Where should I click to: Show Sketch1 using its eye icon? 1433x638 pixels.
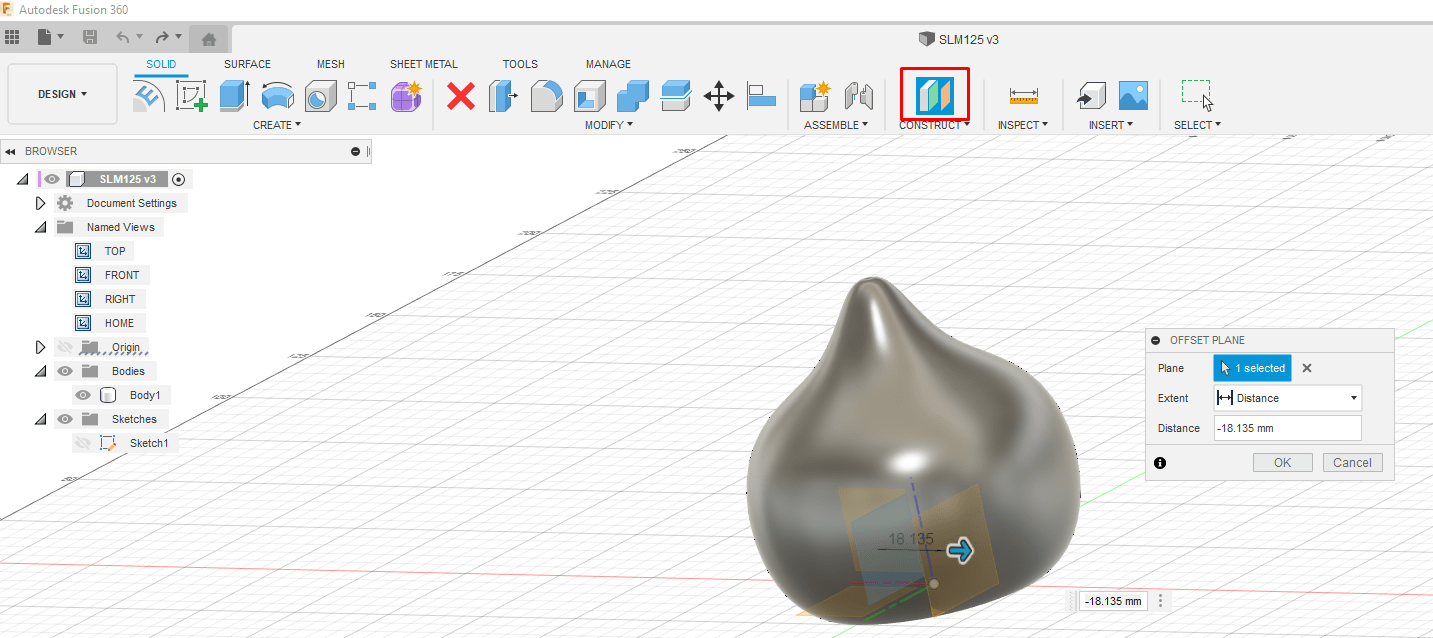83,443
